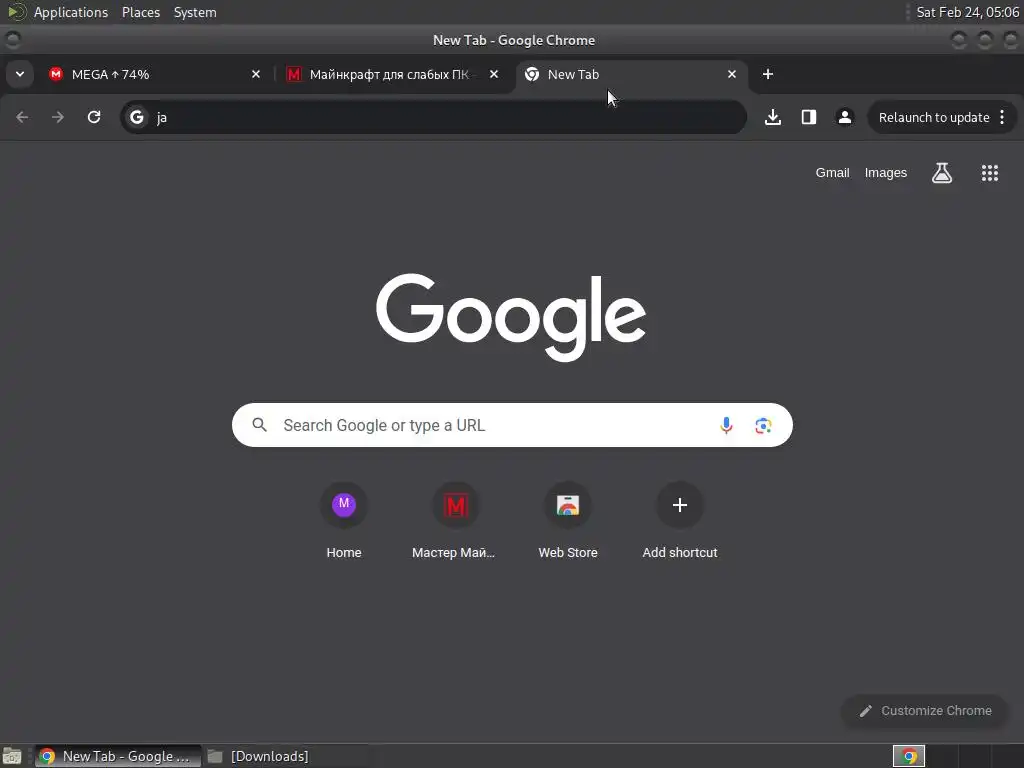Open the Google apps grid

click(x=989, y=173)
